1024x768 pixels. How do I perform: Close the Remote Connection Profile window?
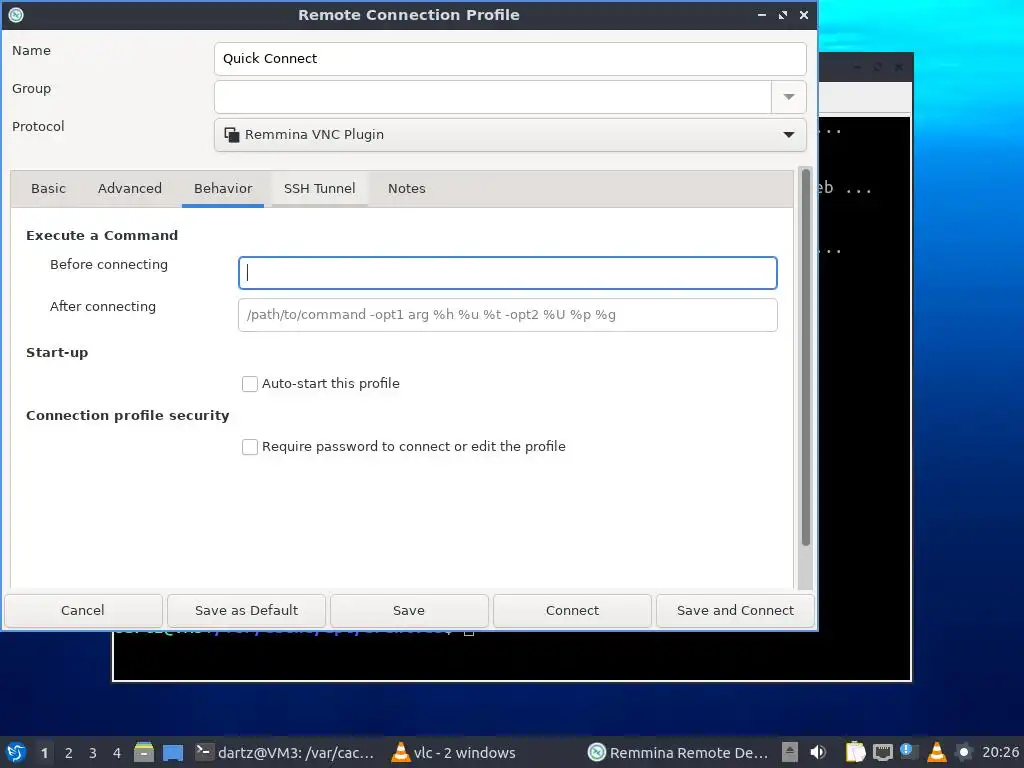[x=804, y=14]
